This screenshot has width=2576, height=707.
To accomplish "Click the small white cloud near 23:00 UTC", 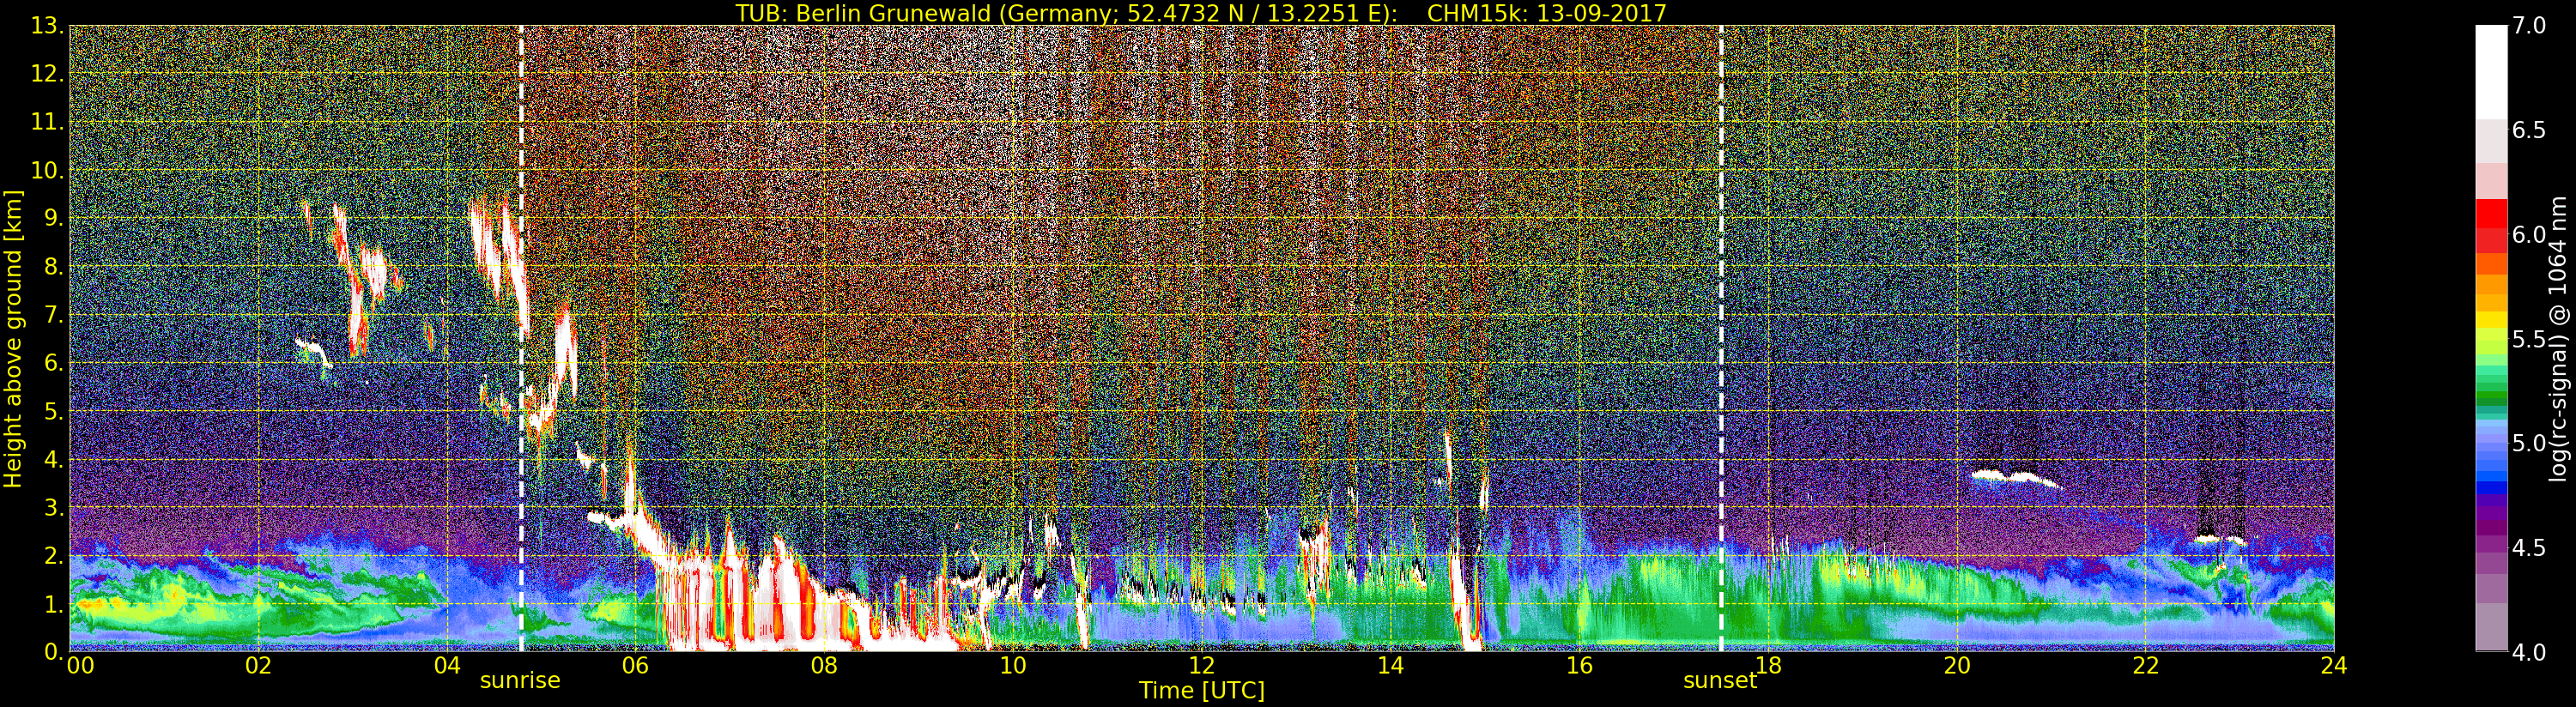I will click(x=2220, y=540).
